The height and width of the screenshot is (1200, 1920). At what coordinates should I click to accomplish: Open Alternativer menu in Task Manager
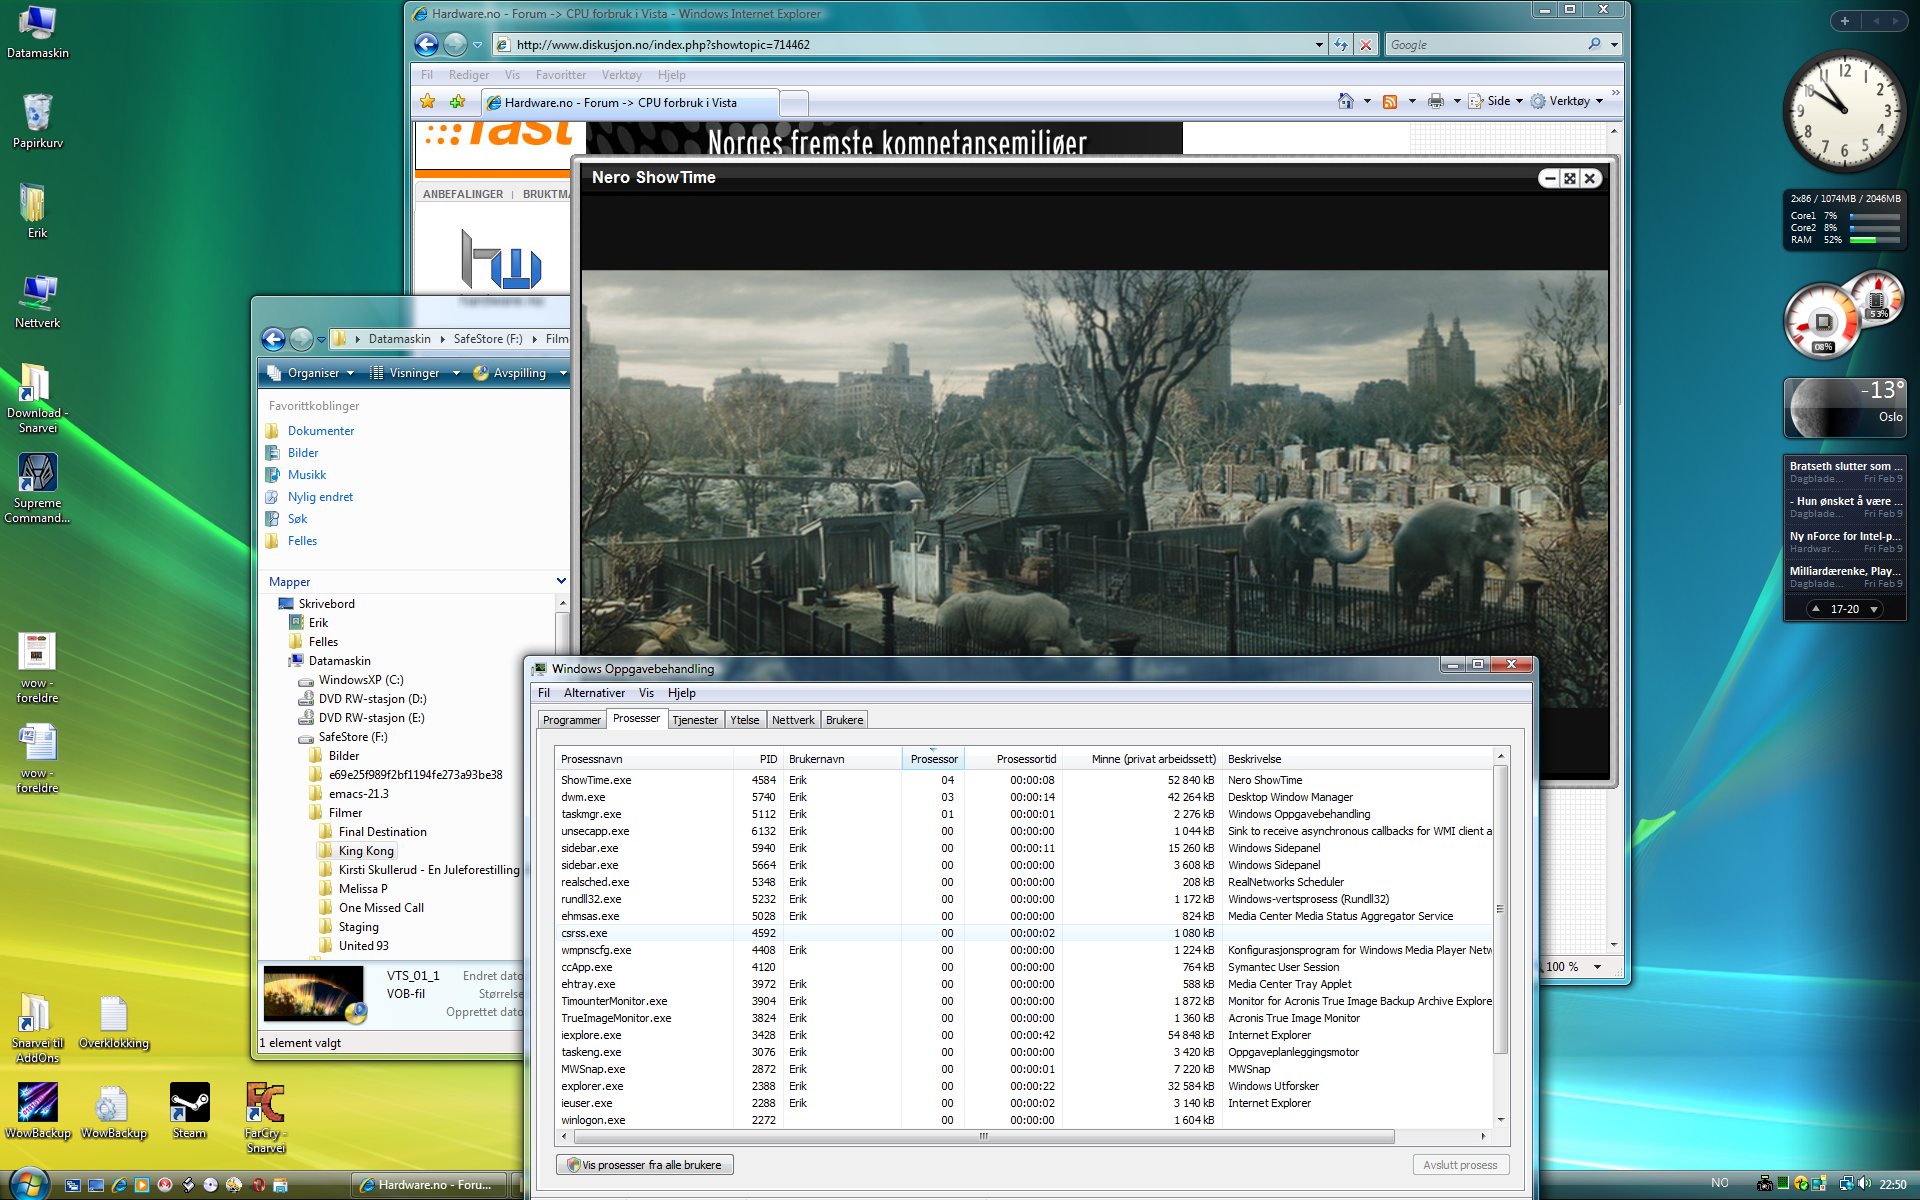(594, 693)
